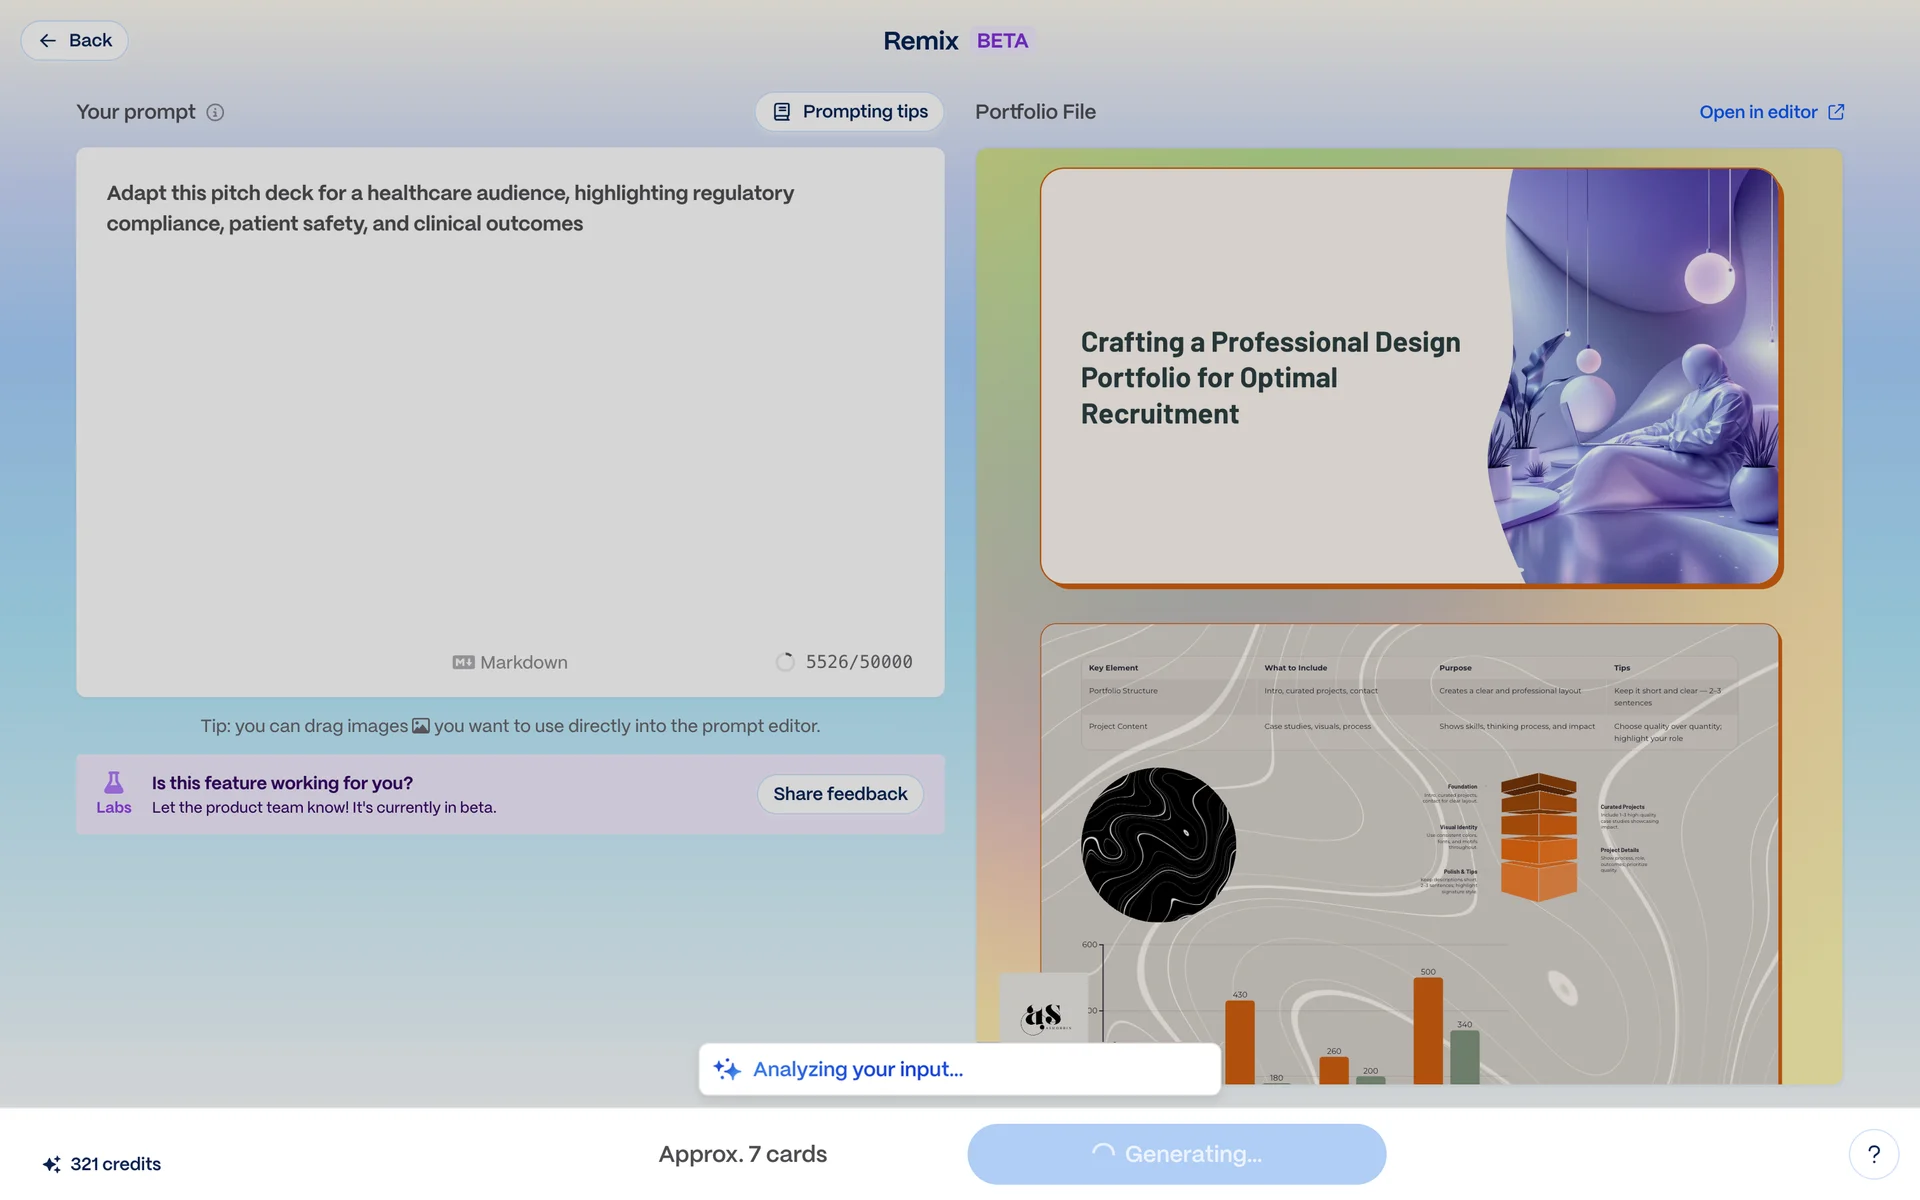Viewport: 1920px width, 1200px height.
Task: Open Prompting tips
Action: (x=850, y=112)
